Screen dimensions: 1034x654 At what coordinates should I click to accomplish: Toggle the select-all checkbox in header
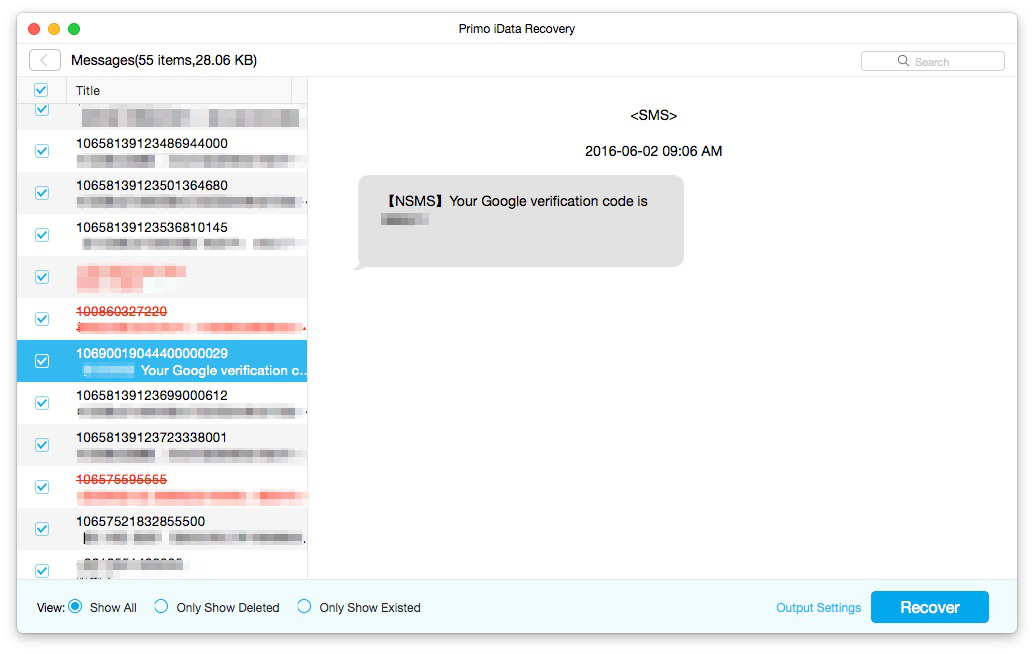coord(41,90)
